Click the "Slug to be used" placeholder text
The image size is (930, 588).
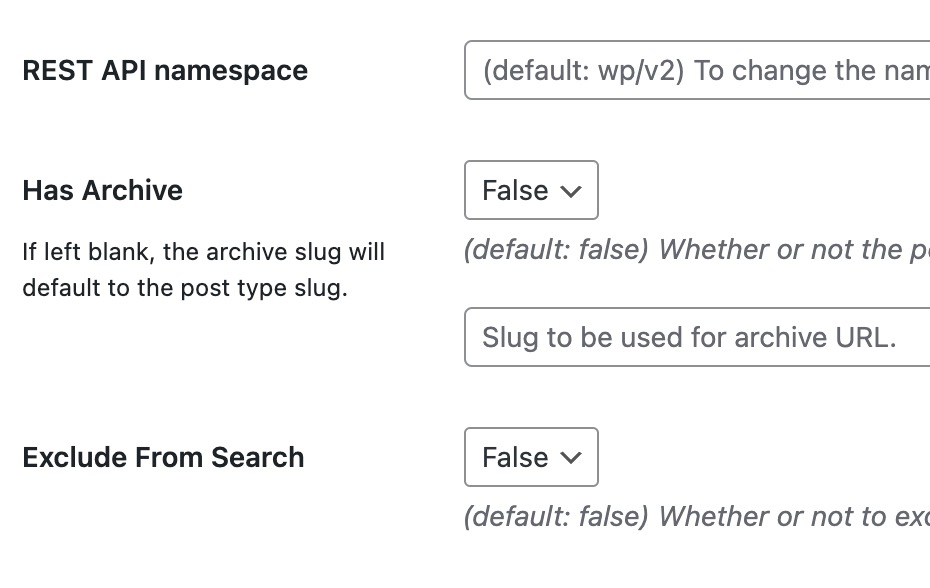pyautogui.click(x=580, y=337)
